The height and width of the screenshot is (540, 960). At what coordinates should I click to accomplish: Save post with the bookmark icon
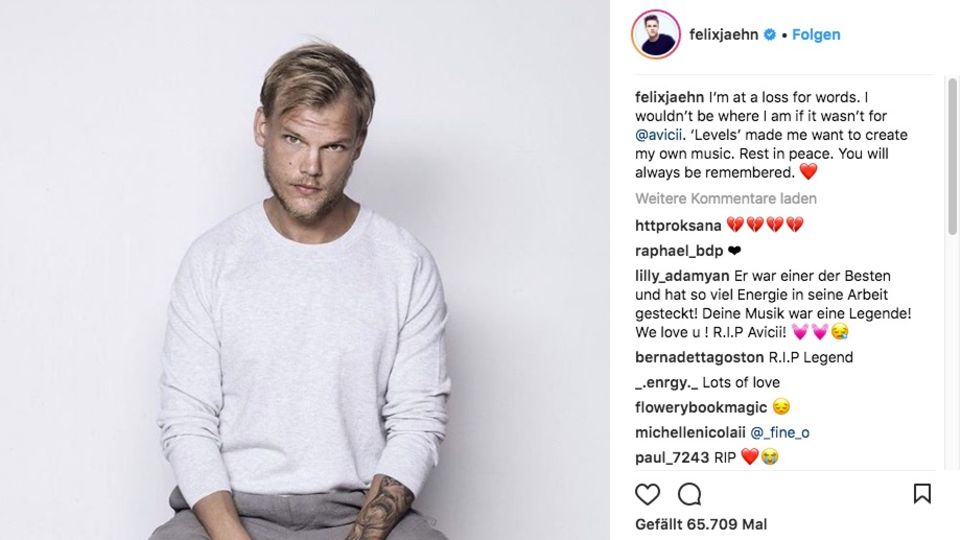922,494
